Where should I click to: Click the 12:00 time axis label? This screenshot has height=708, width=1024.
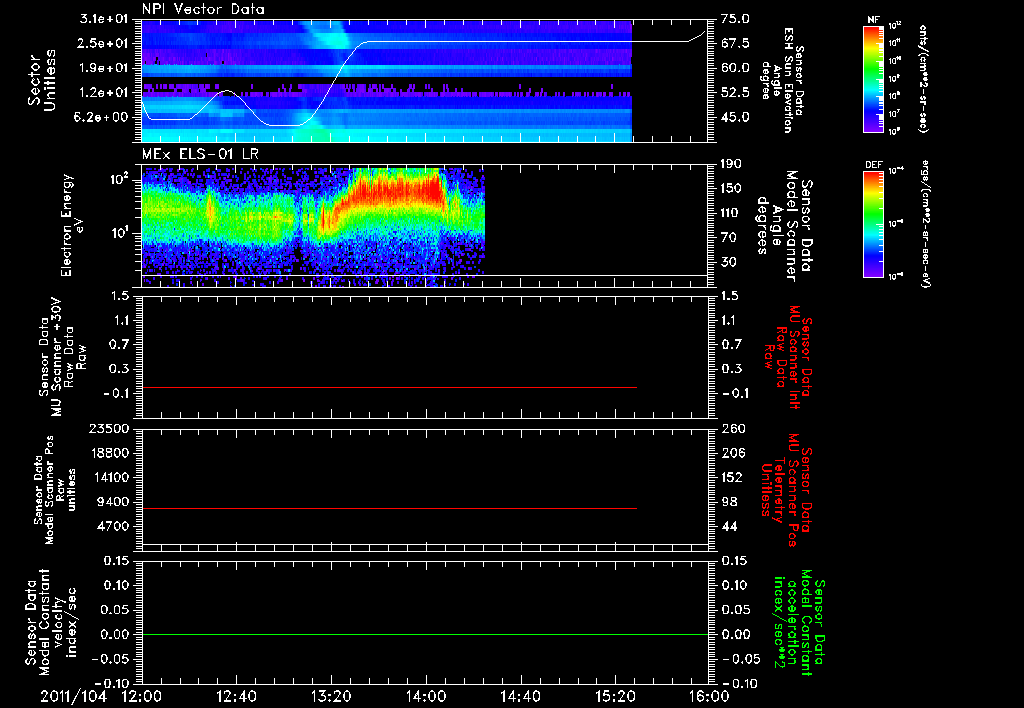click(x=142, y=696)
